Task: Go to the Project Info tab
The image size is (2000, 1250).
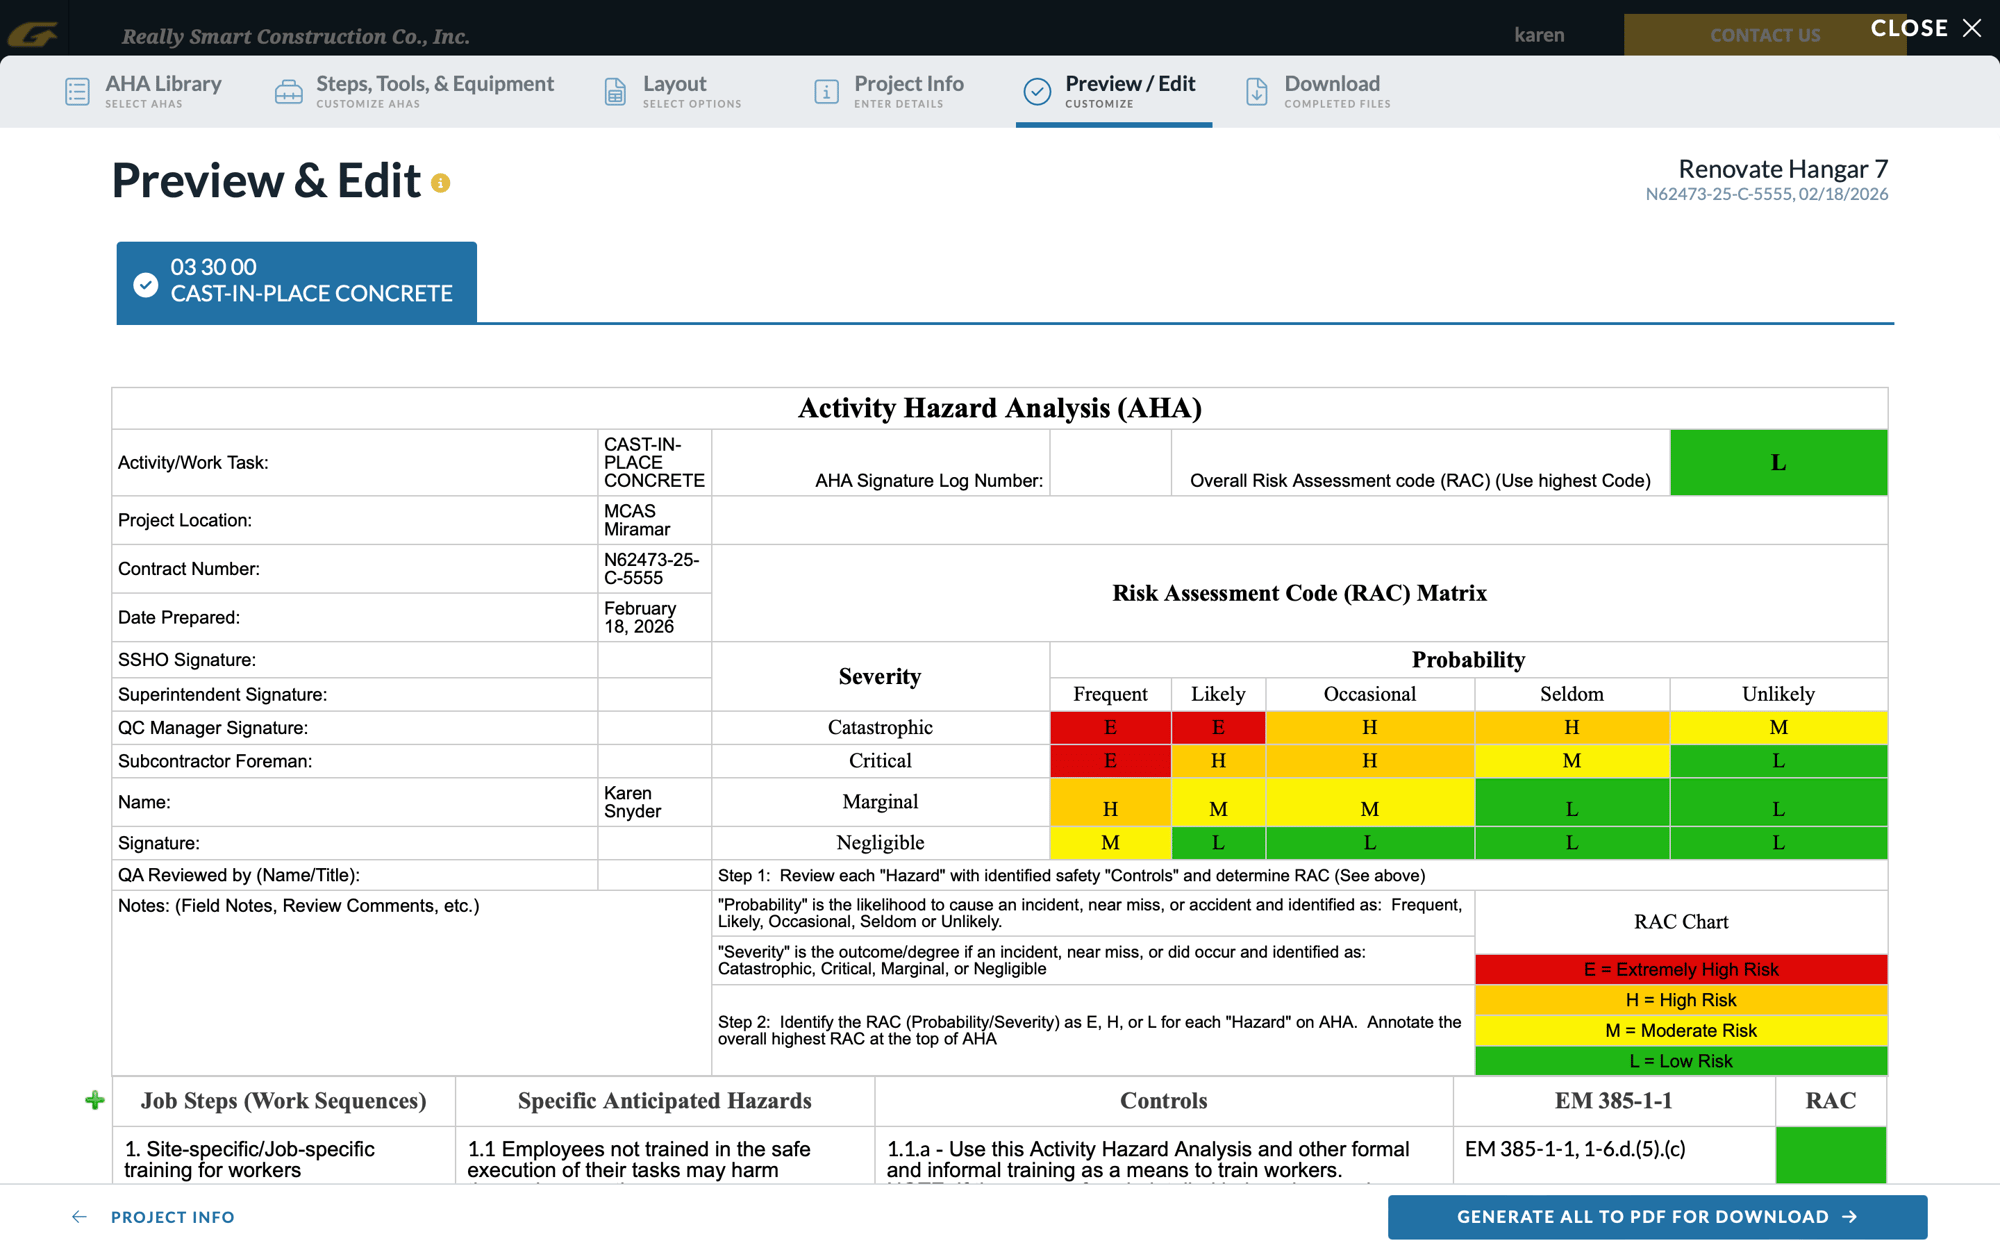Action: click(x=889, y=91)
